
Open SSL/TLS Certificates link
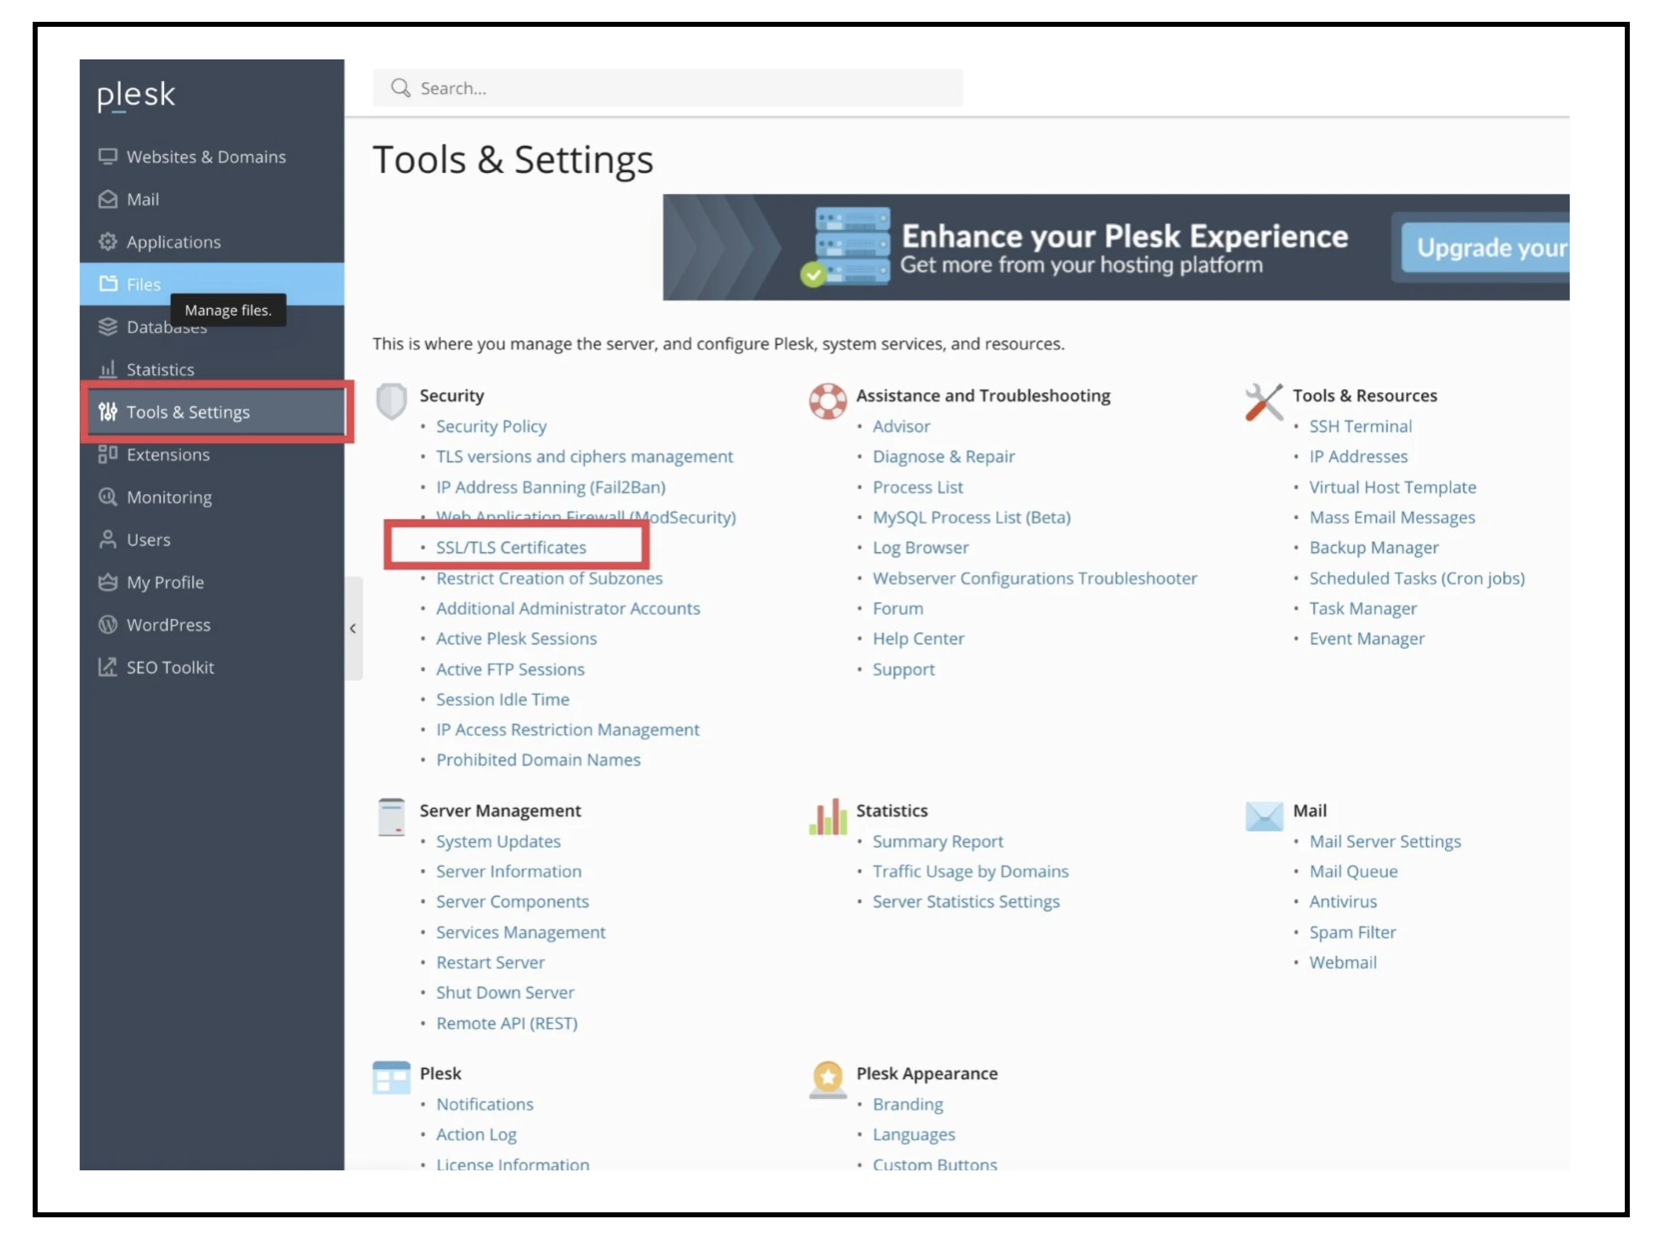click(x=511, y=547)
